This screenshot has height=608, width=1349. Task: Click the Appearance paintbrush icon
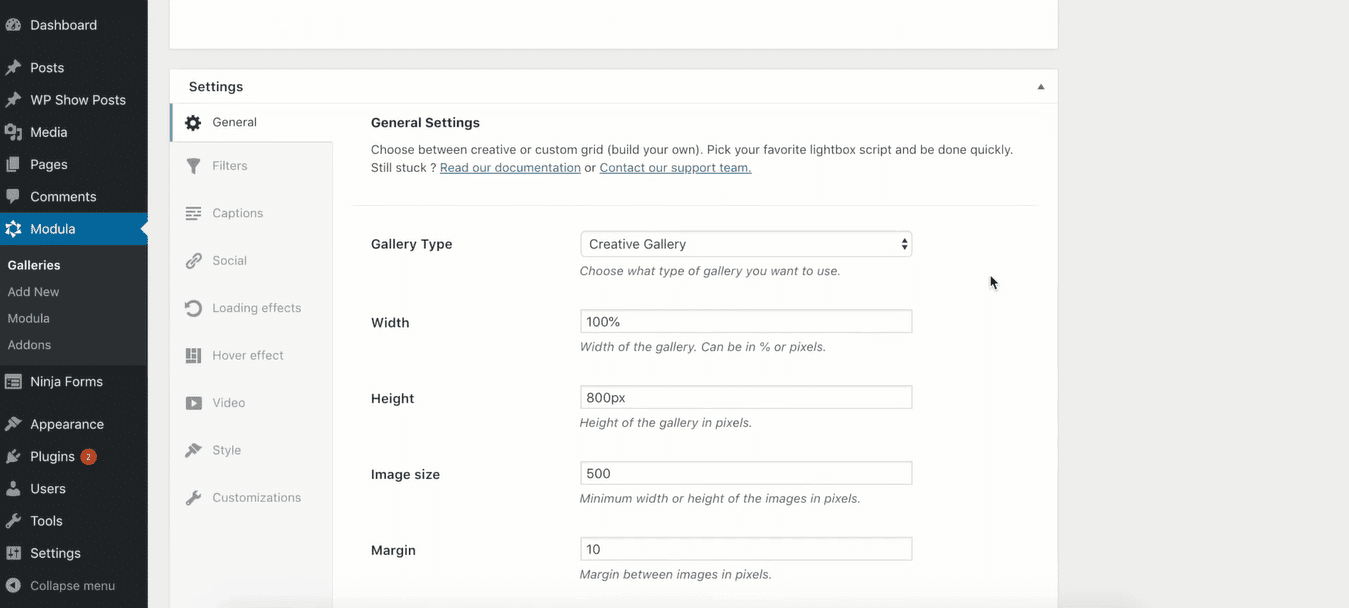13,424
